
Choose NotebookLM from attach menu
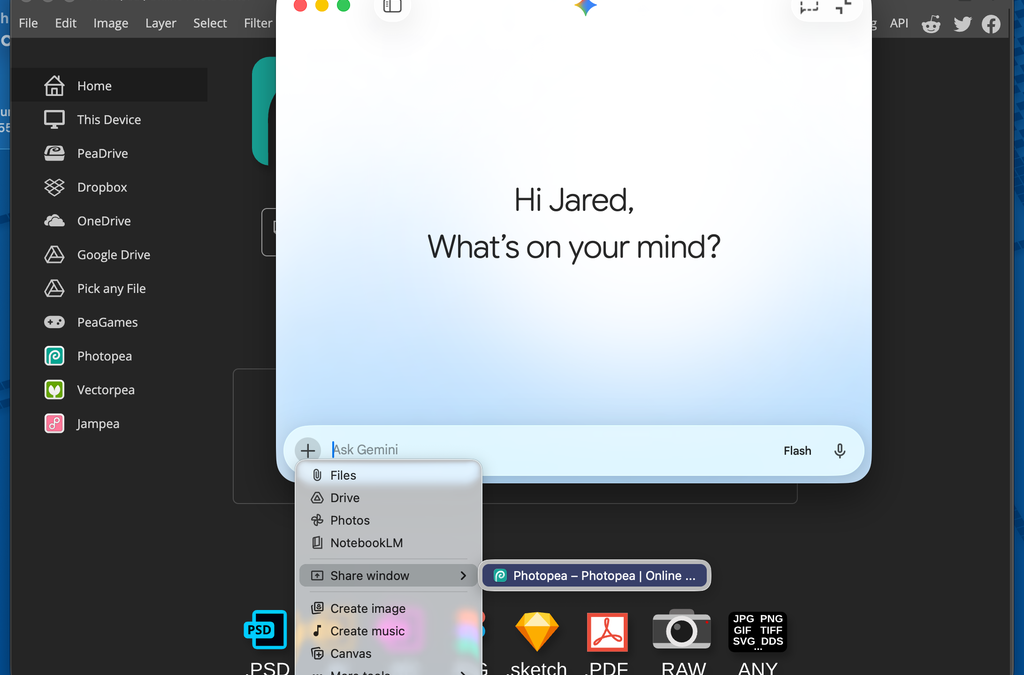pos(389,543)
